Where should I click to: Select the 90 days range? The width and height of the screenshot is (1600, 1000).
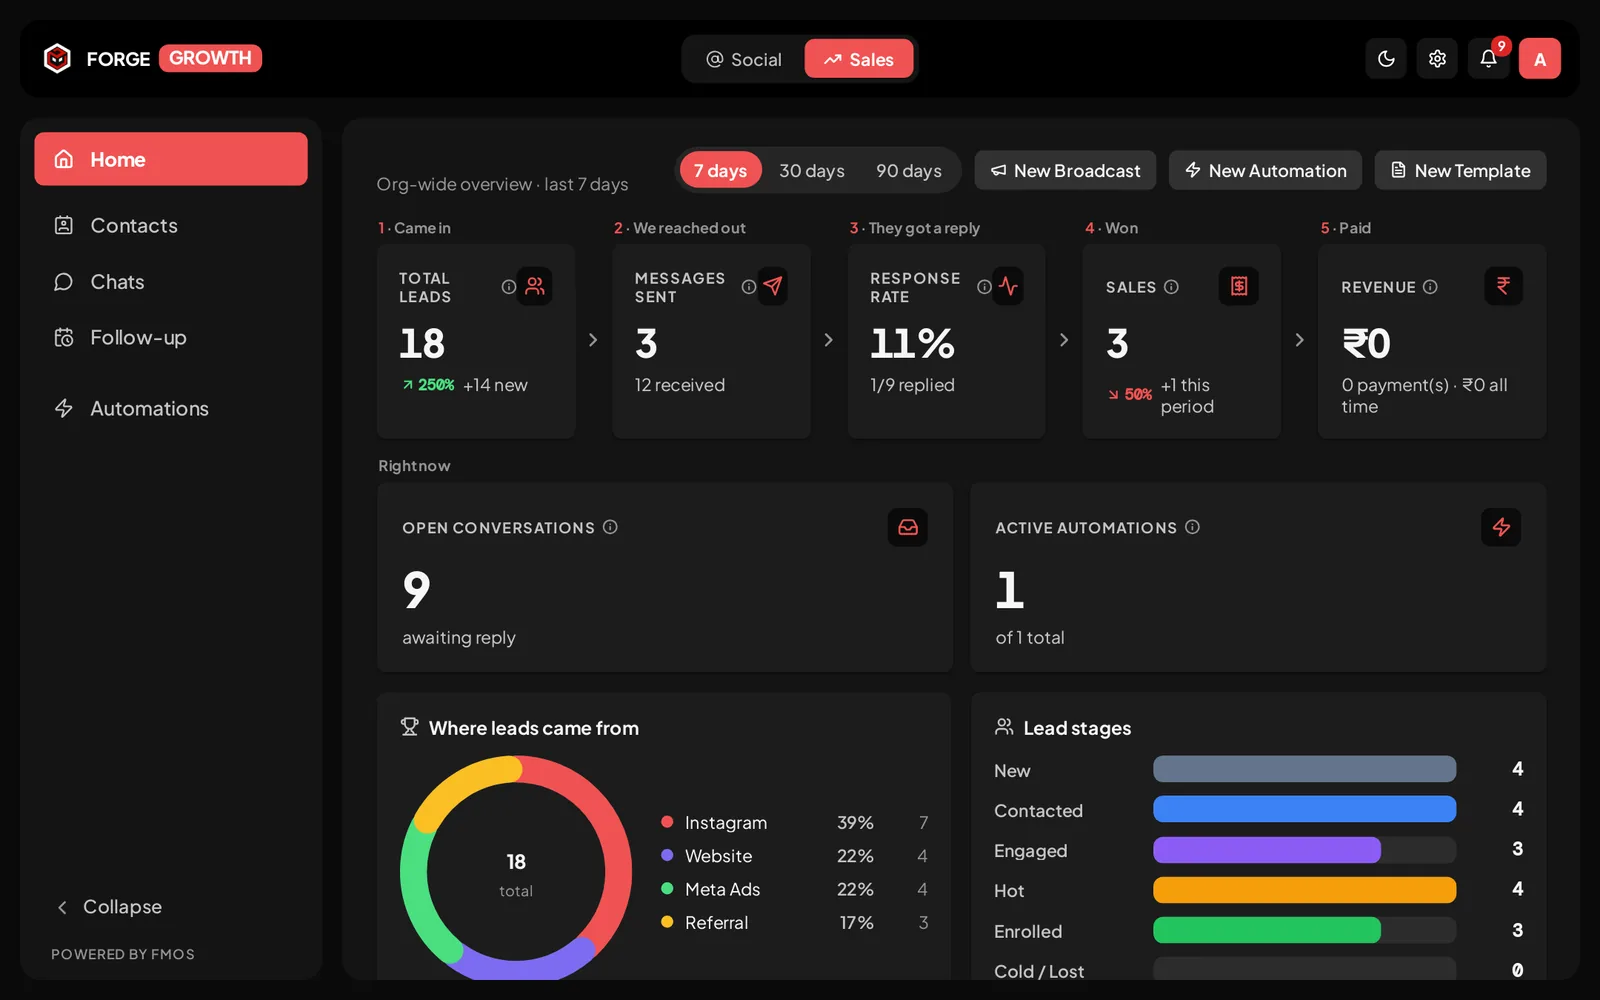coord(909,170)
